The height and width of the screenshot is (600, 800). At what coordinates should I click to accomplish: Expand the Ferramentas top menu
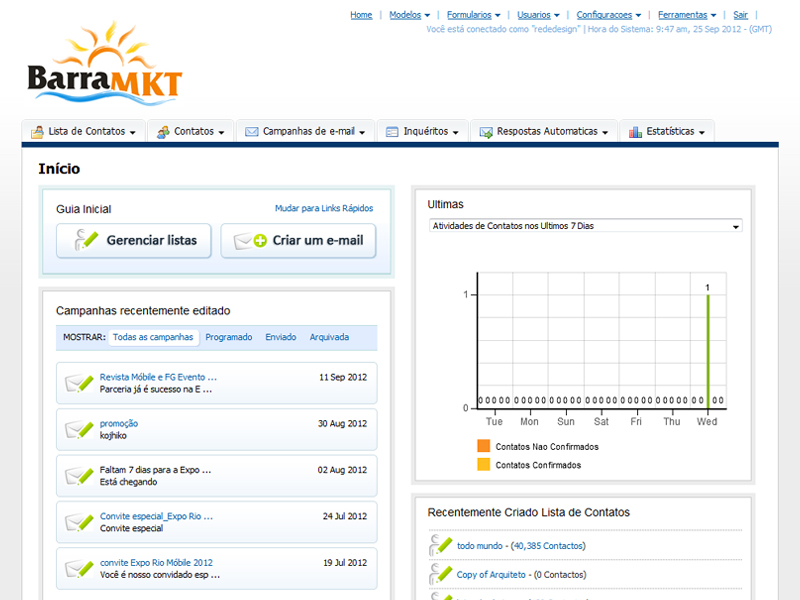(x=687, y=15)
